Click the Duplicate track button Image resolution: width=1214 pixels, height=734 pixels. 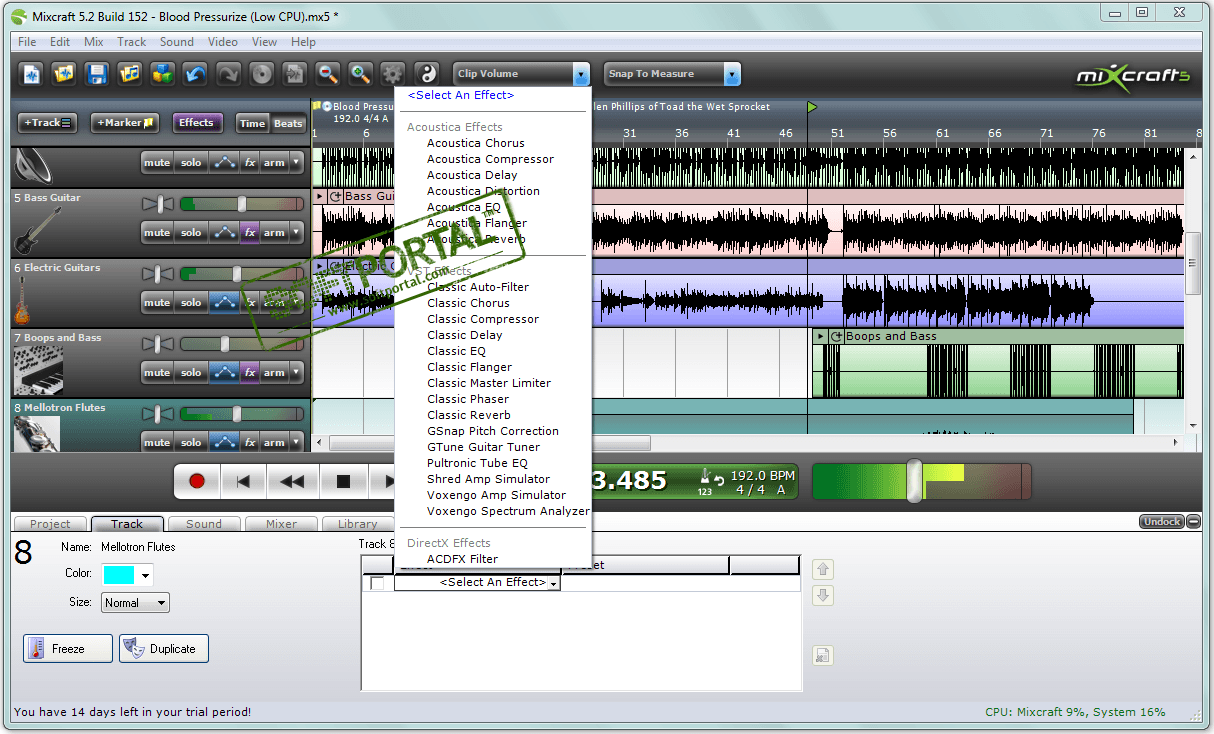point(164,649)
